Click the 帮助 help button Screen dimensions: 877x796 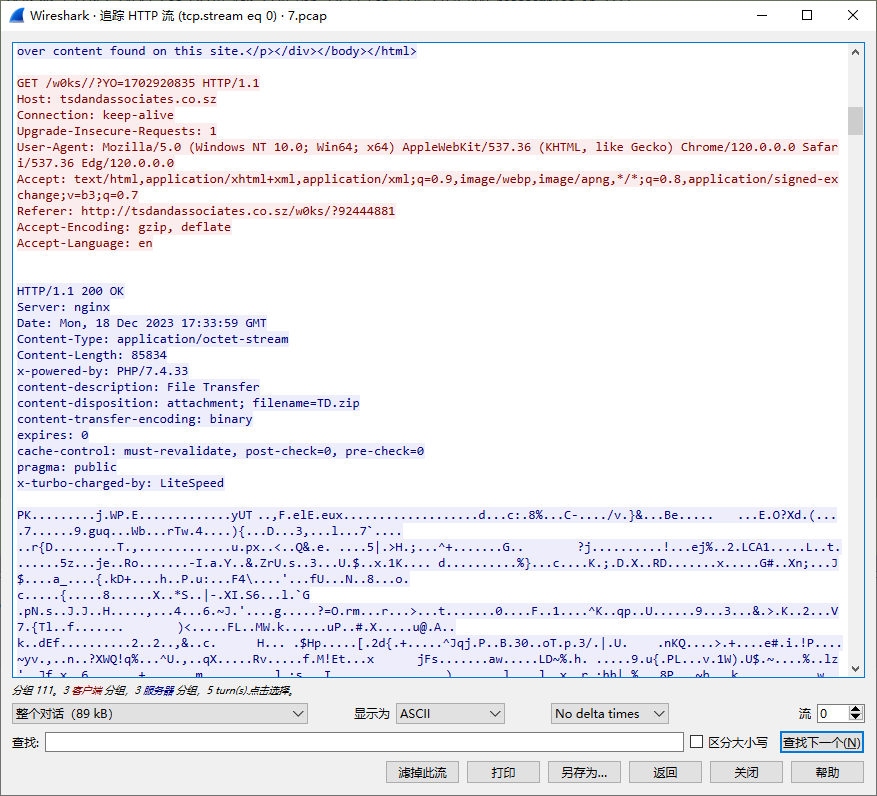click(827, 772)
